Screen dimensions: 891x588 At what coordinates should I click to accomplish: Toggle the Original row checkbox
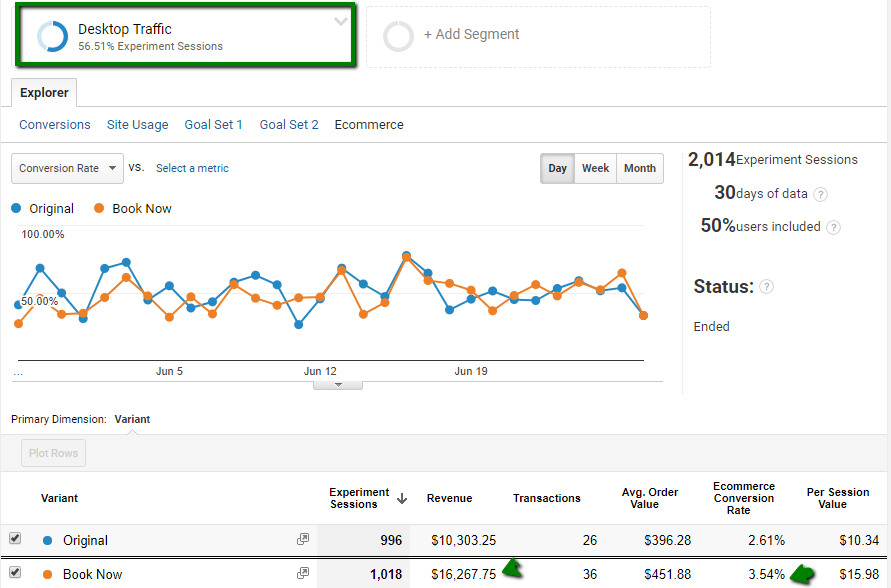(x=15, y=538)
